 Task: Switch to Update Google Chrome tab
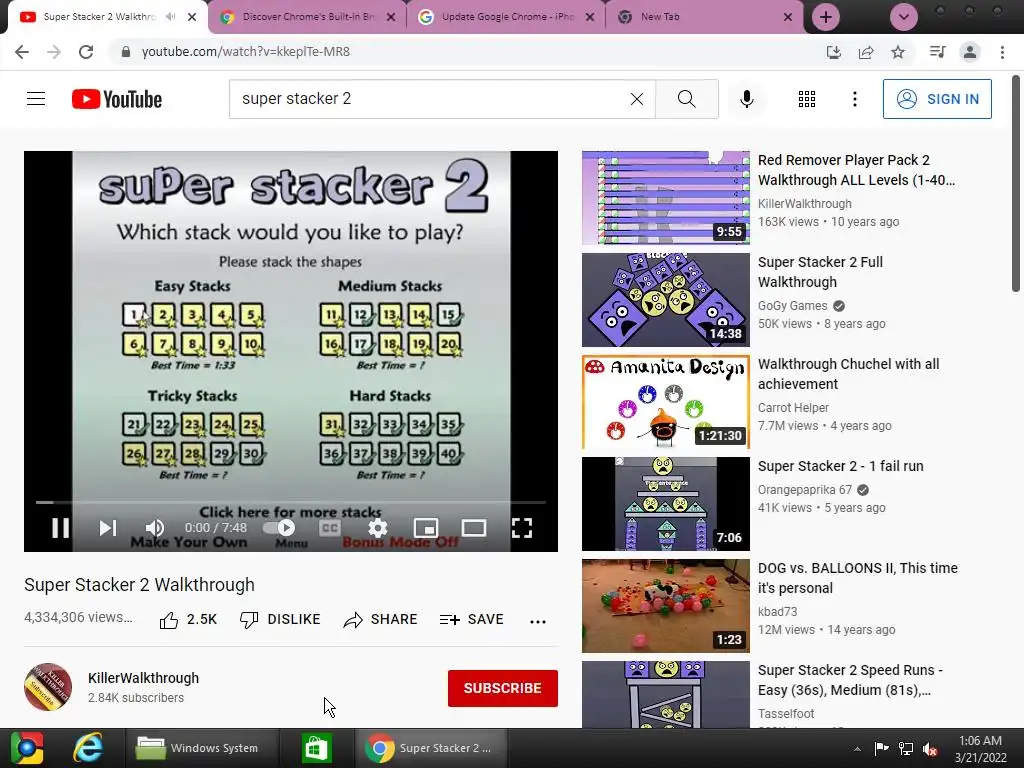[506, 17]
